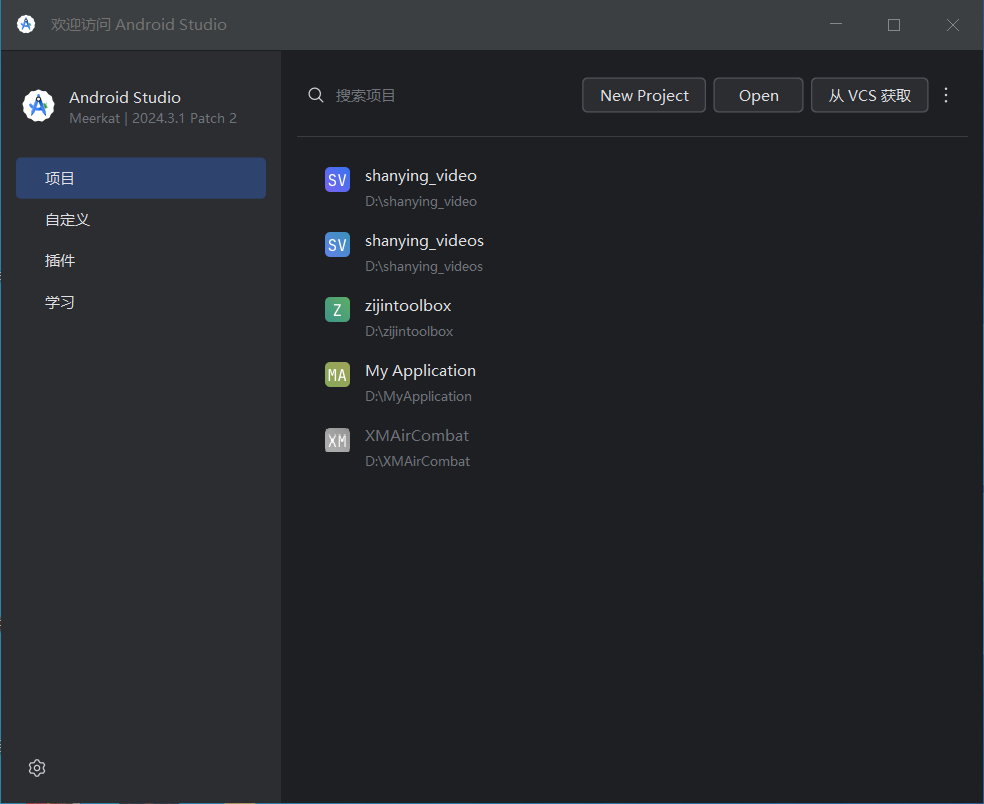This screenshot has height=804, width=984.
Task: Click the SV icon for shanying_video project
Action: (337, 180)
